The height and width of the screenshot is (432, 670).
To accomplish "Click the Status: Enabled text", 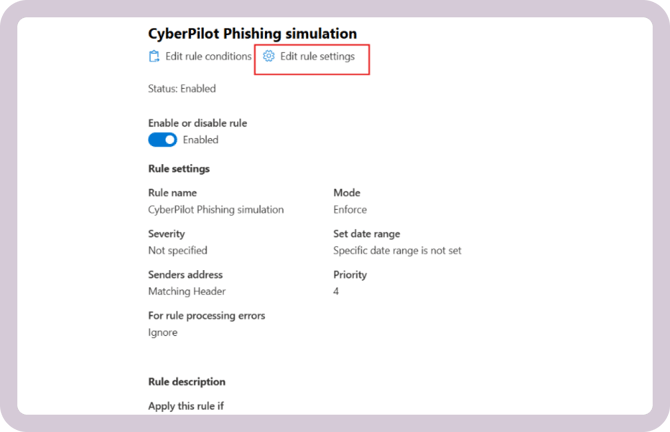I will 181,89.
